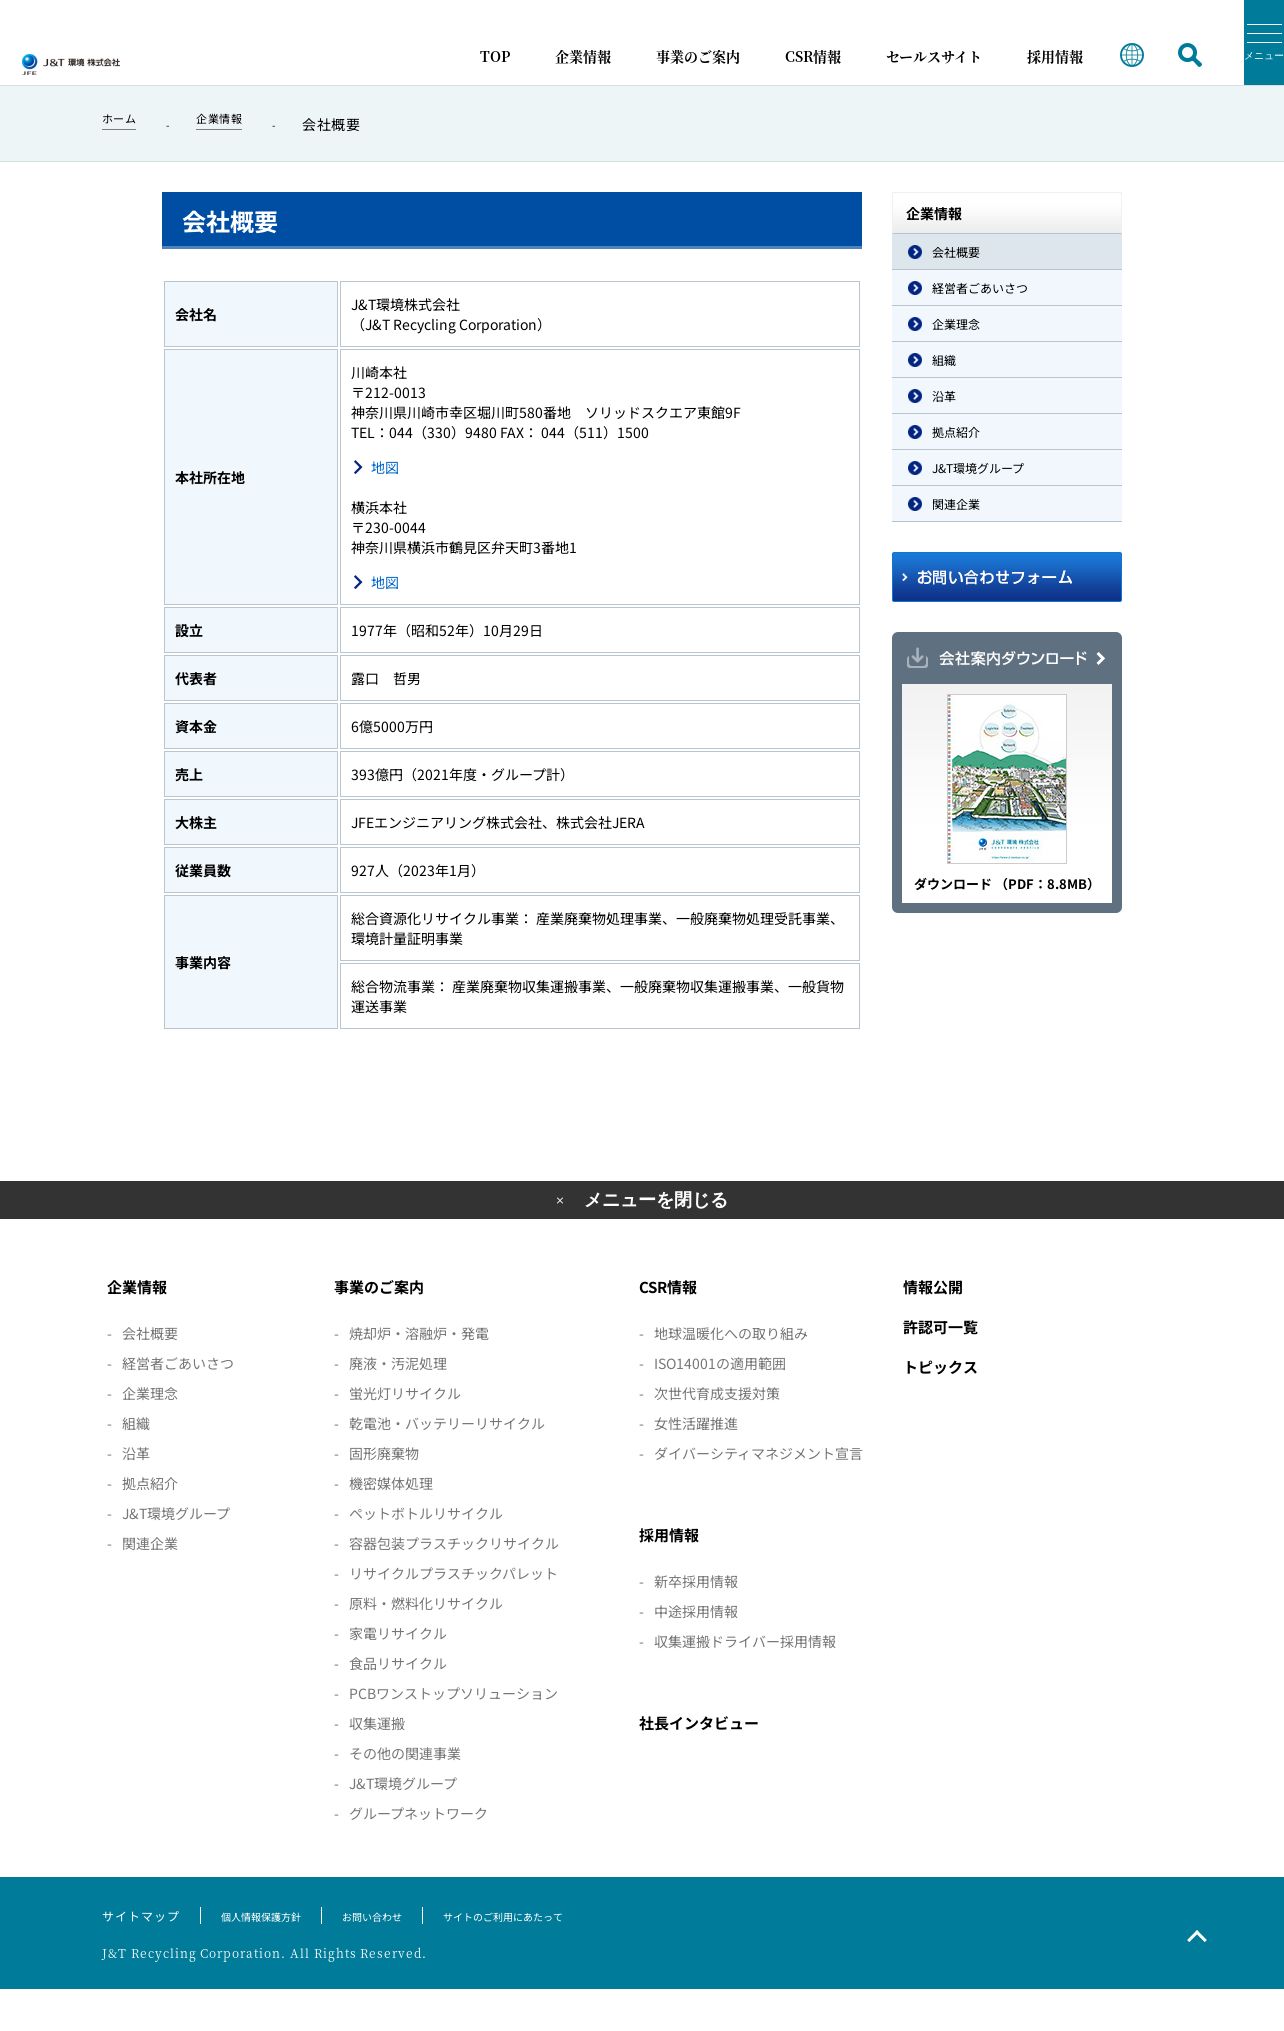
Task: Open 乾電池・バッテリーリサイクル link
Action: [x=447, y=1424]
